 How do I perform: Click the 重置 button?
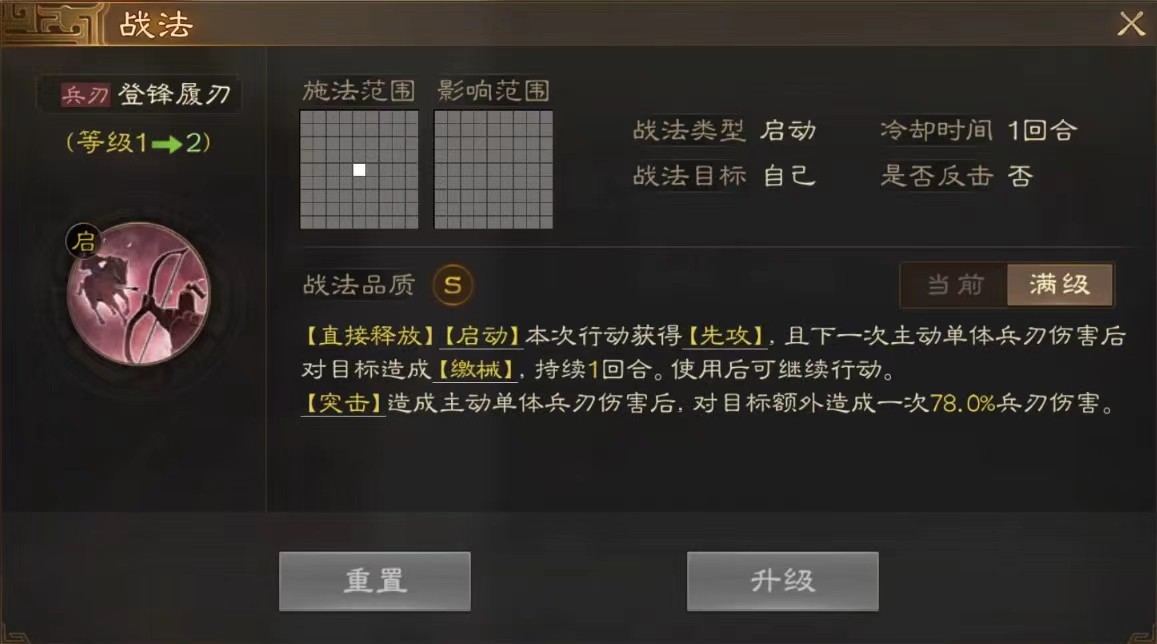tap(375, 581)
